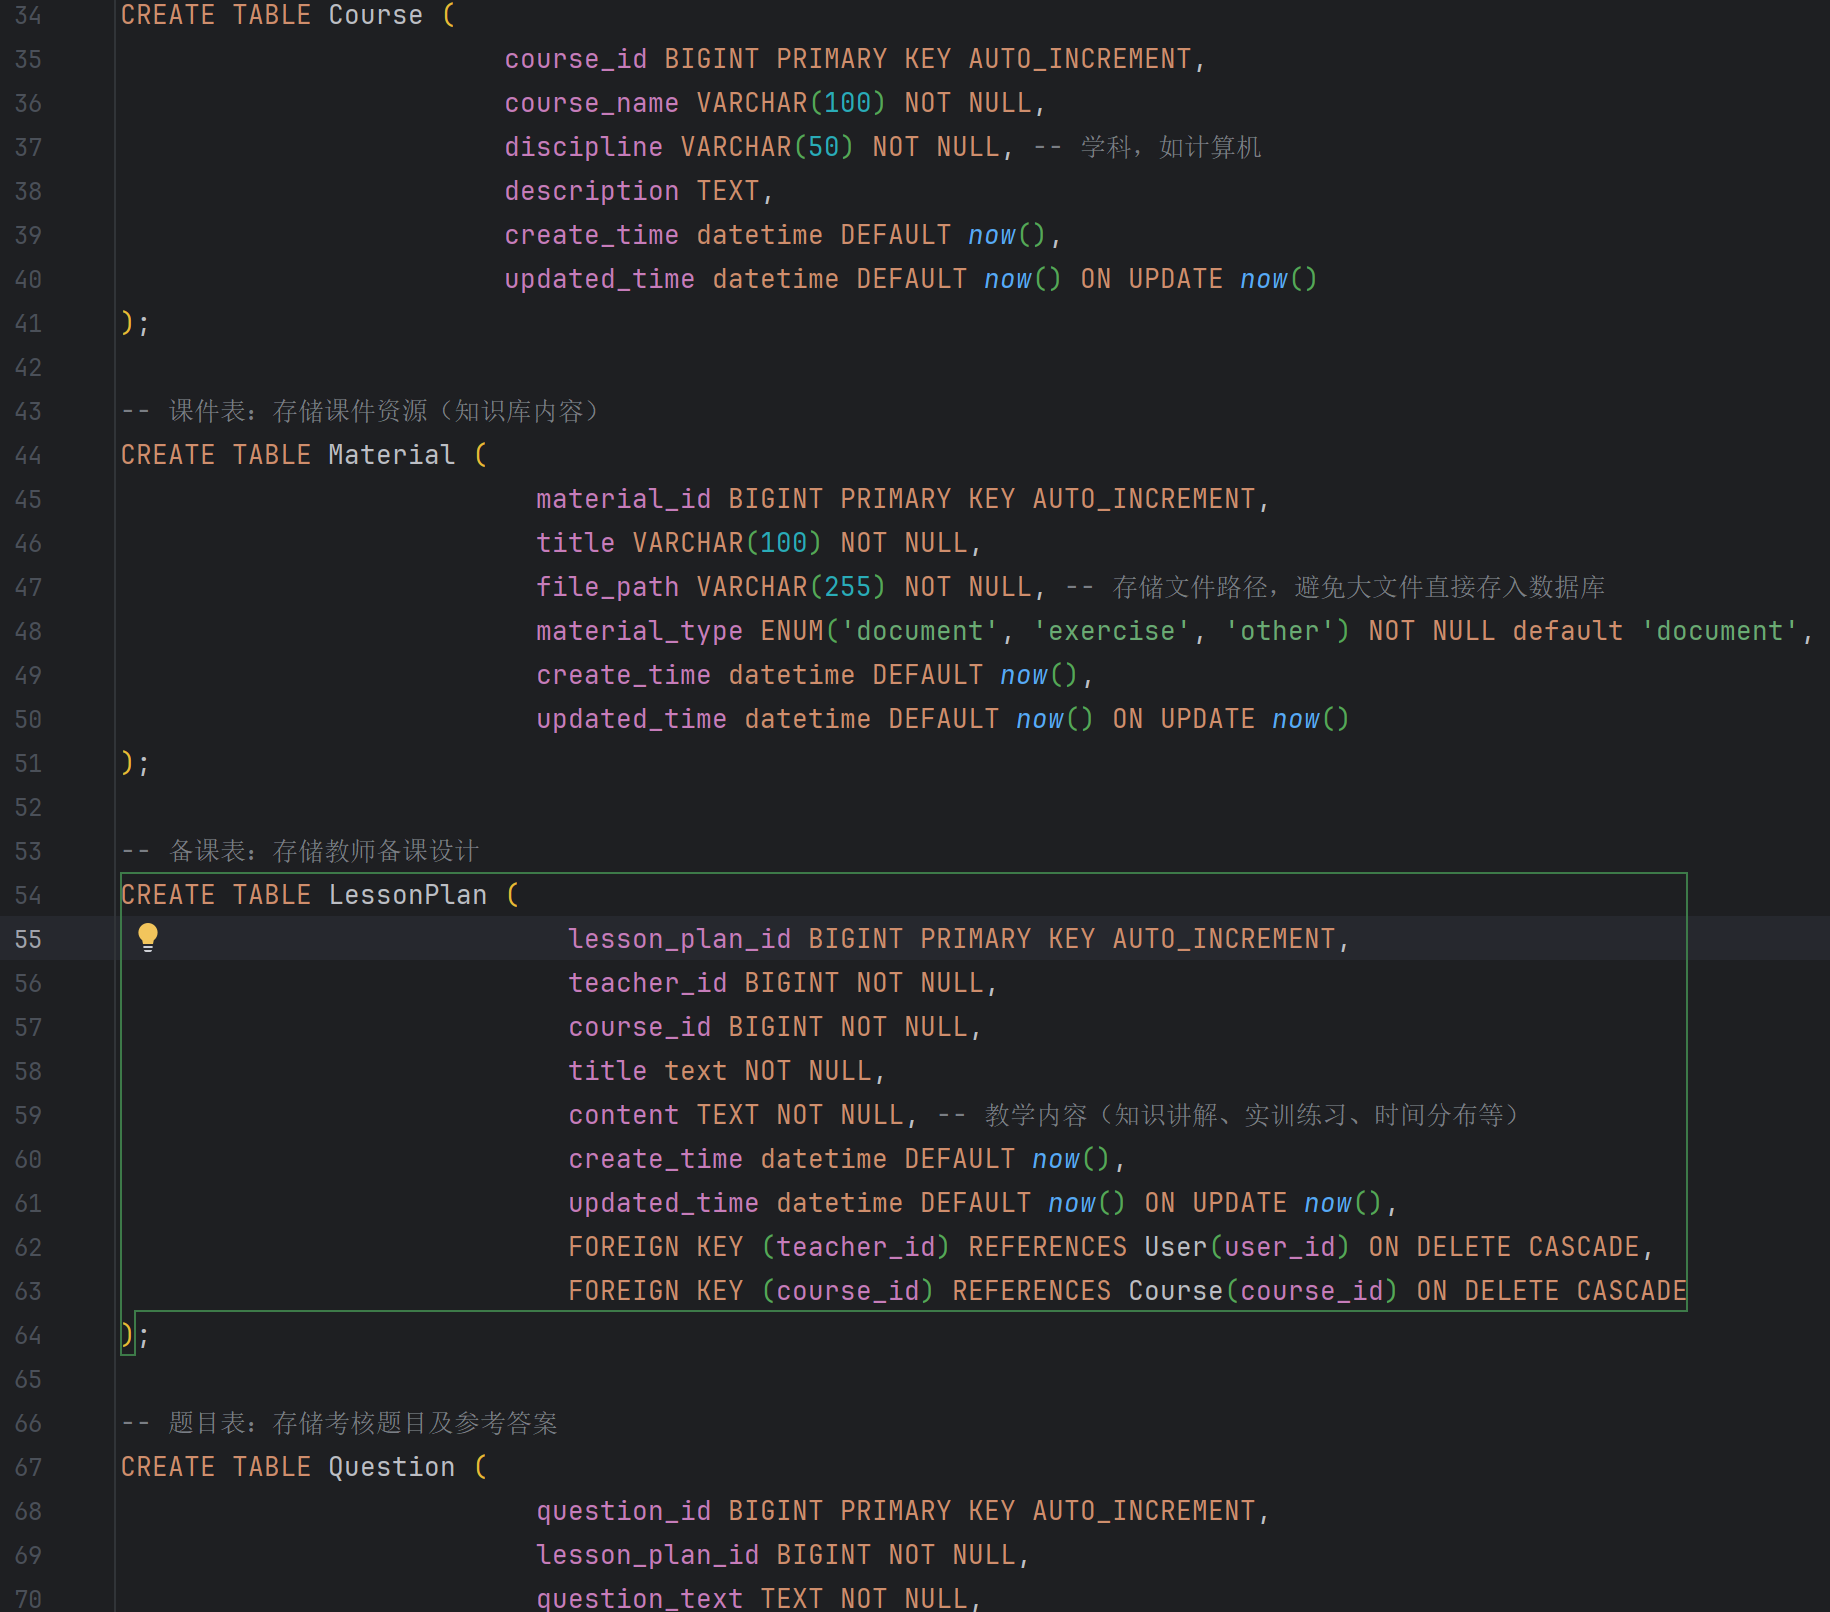Image resolution: width=1830 pixels, height=1612 pixels.
Task: Click Course(course_id) reference on line 63
Action: coord(1264,1291)
